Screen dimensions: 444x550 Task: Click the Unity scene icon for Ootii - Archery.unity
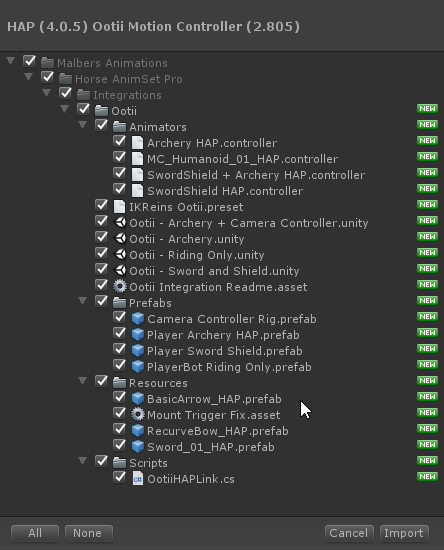tap(120, 239)
